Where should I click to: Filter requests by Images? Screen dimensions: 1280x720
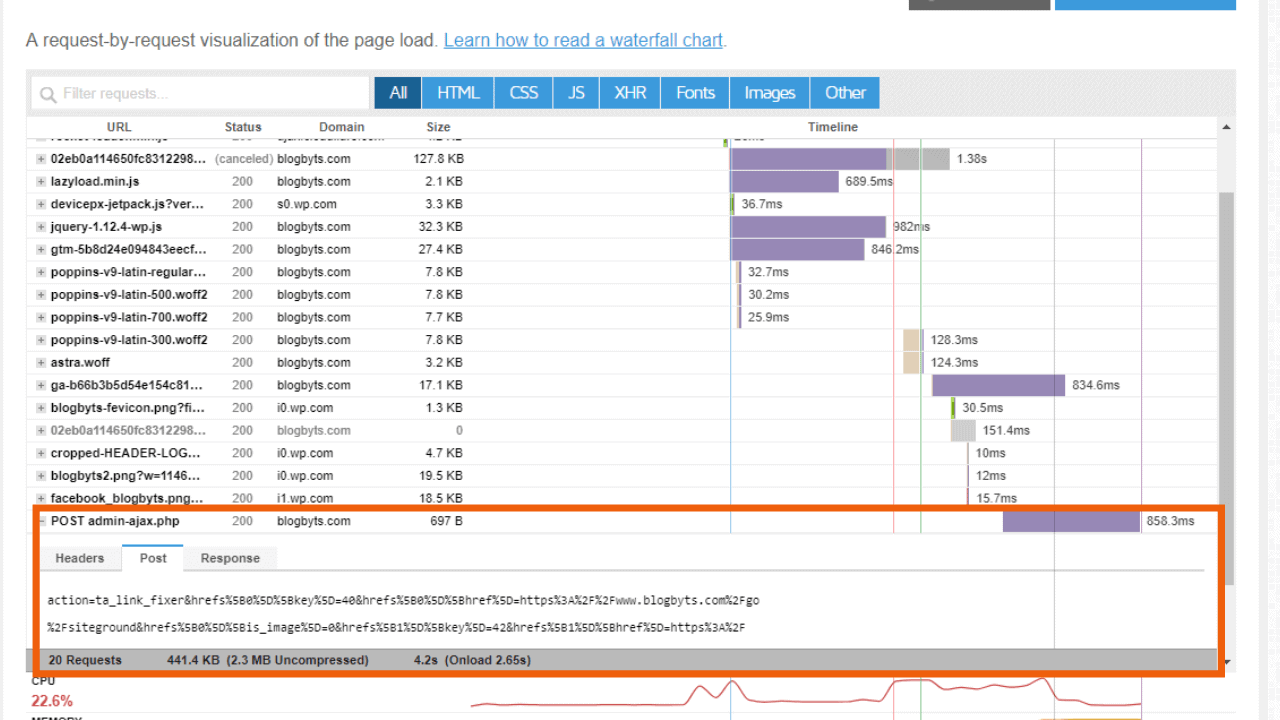(x=770, y=93)
